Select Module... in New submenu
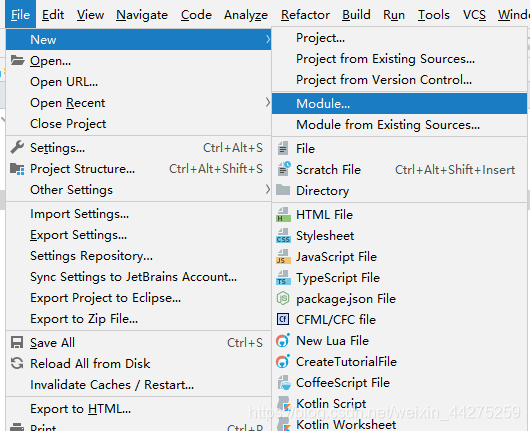This screenshot has width=530, height=431. 400,103
